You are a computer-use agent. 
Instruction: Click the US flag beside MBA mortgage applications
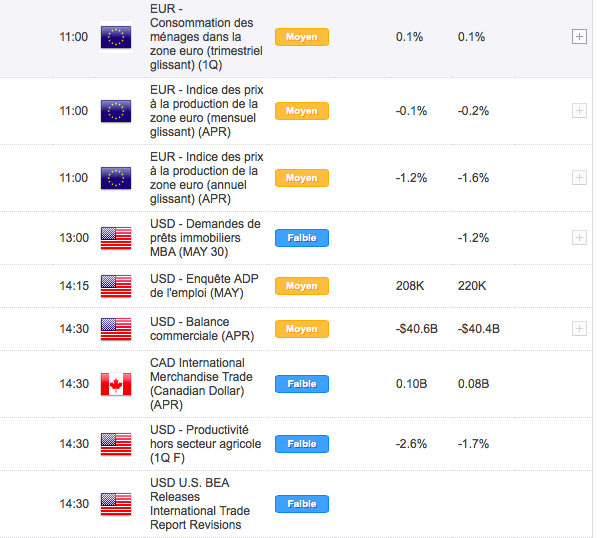coord(116,238)
